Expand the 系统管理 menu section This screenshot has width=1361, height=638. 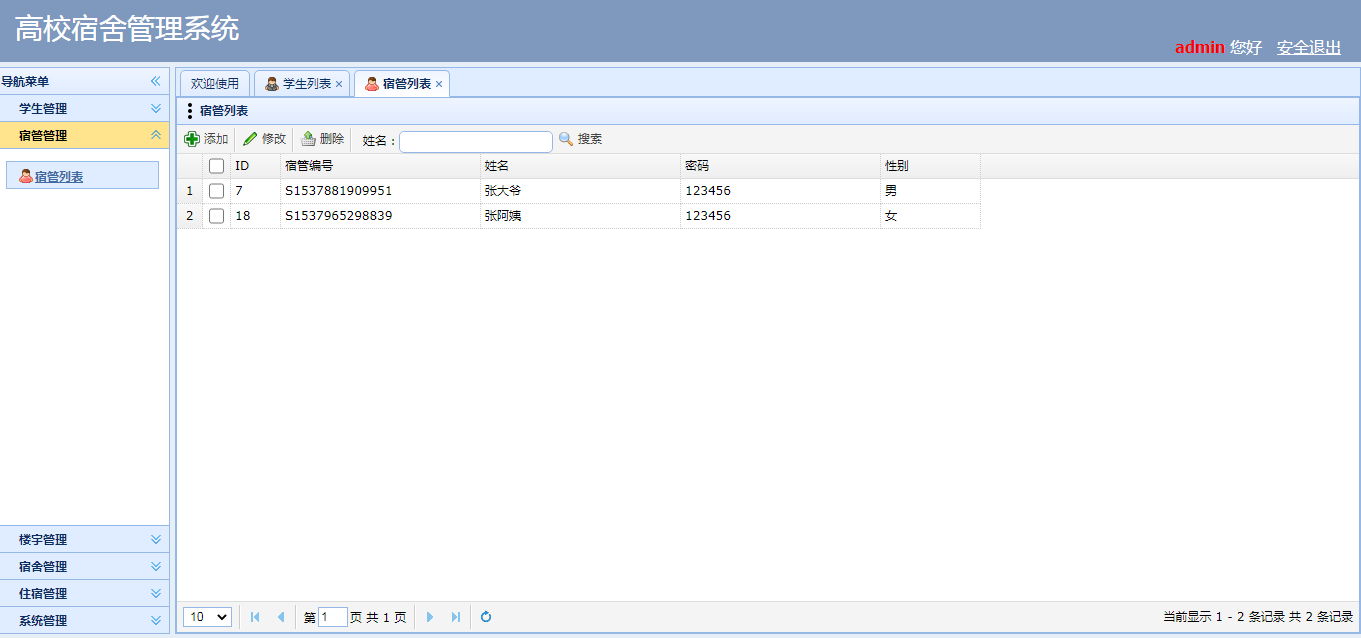click(85, 620)
